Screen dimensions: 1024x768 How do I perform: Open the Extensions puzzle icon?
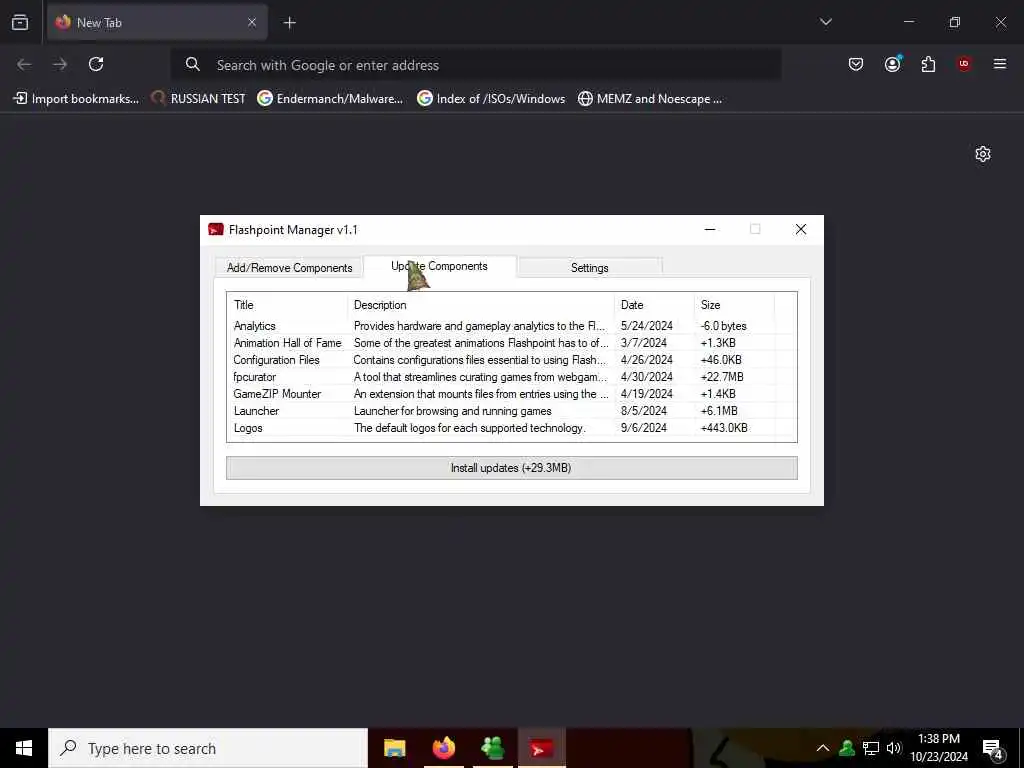tap(928, 64)
